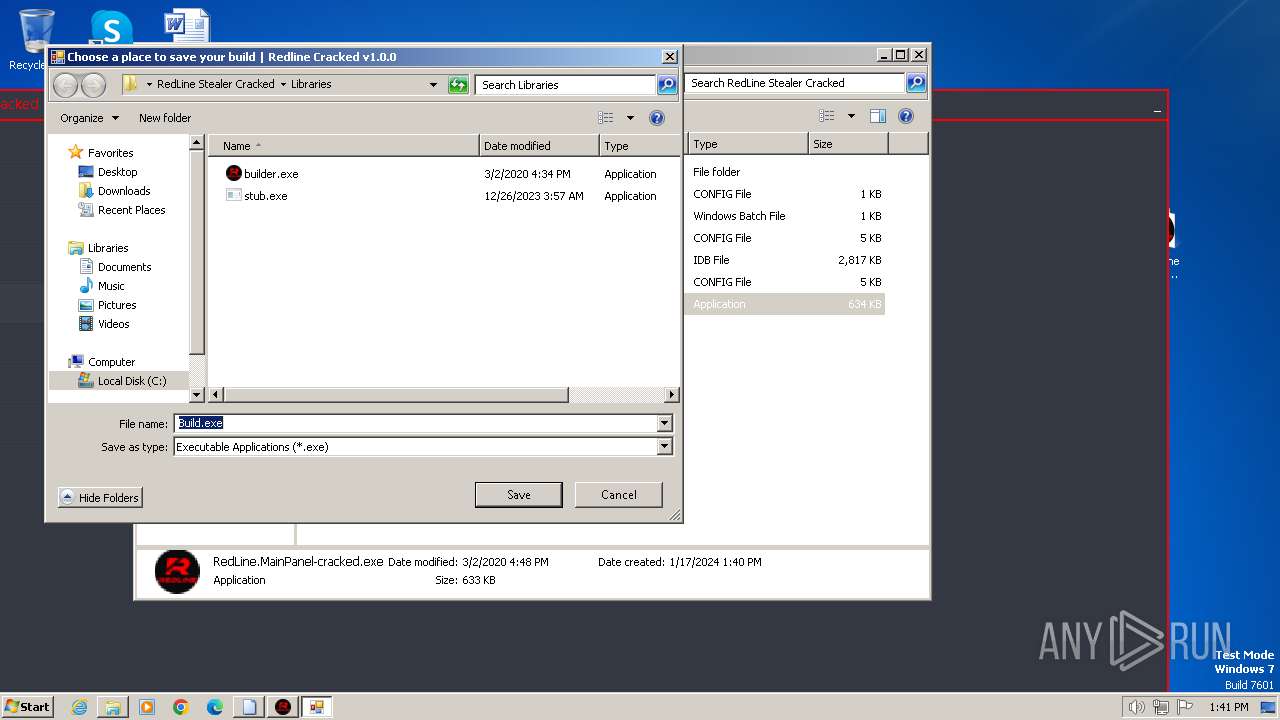Click Help icon in Explorer window
The height and width of the screenshot is (720, 1280).
click(x=906, y=116)
